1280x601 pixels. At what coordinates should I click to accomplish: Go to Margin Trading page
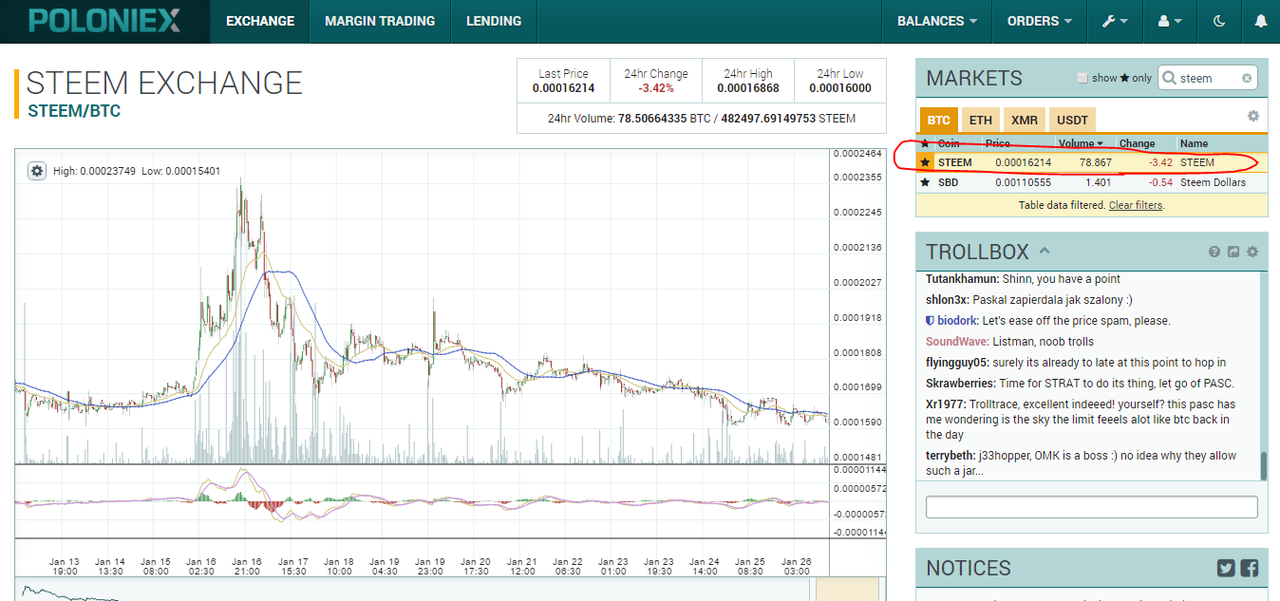pos(380,21)
